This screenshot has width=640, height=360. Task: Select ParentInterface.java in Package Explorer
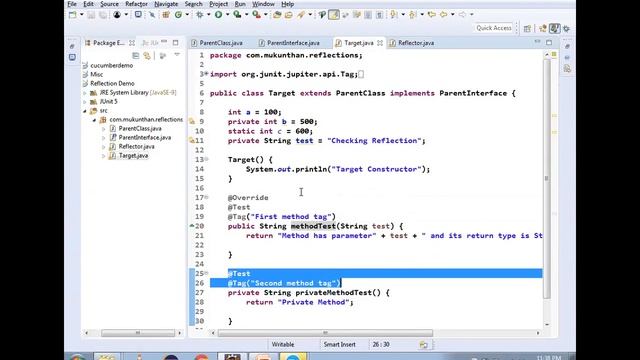click(x=144, y=138)
